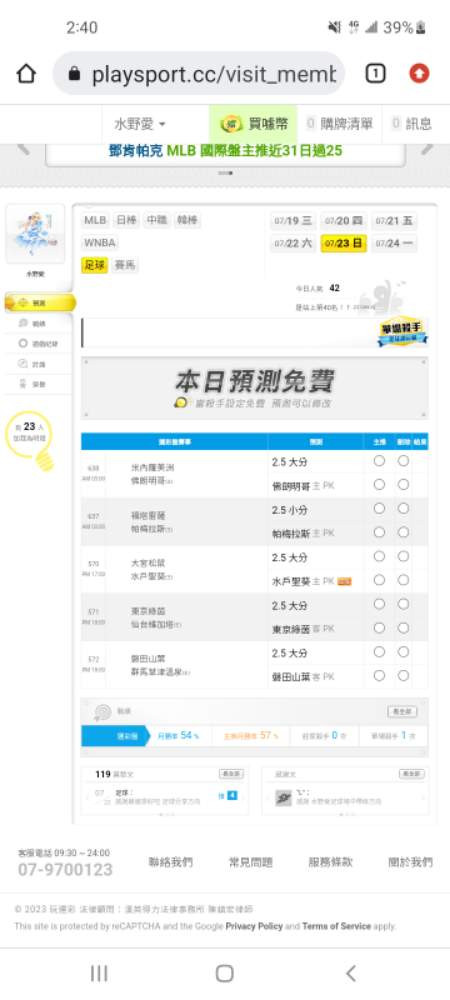Choose date 07/24 一
Image resolution: width=450 pixels, height=1000 pixels.
coord(394,244)
